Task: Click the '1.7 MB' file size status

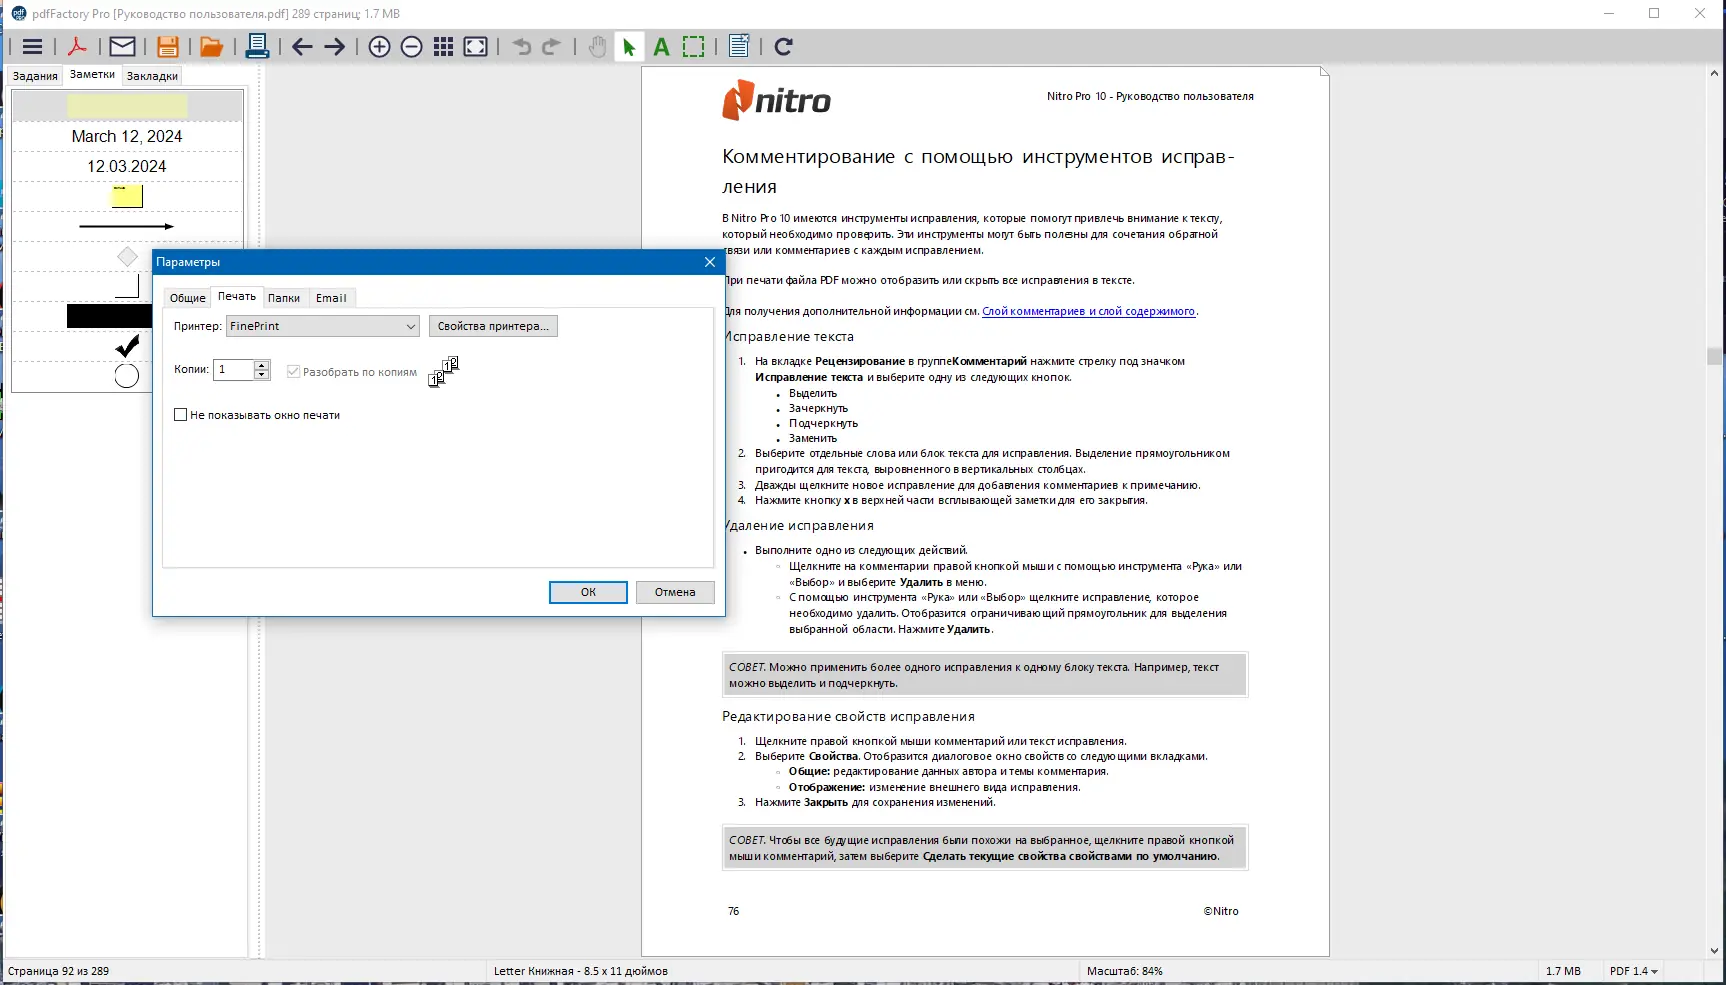Action: pos(1563,971)
